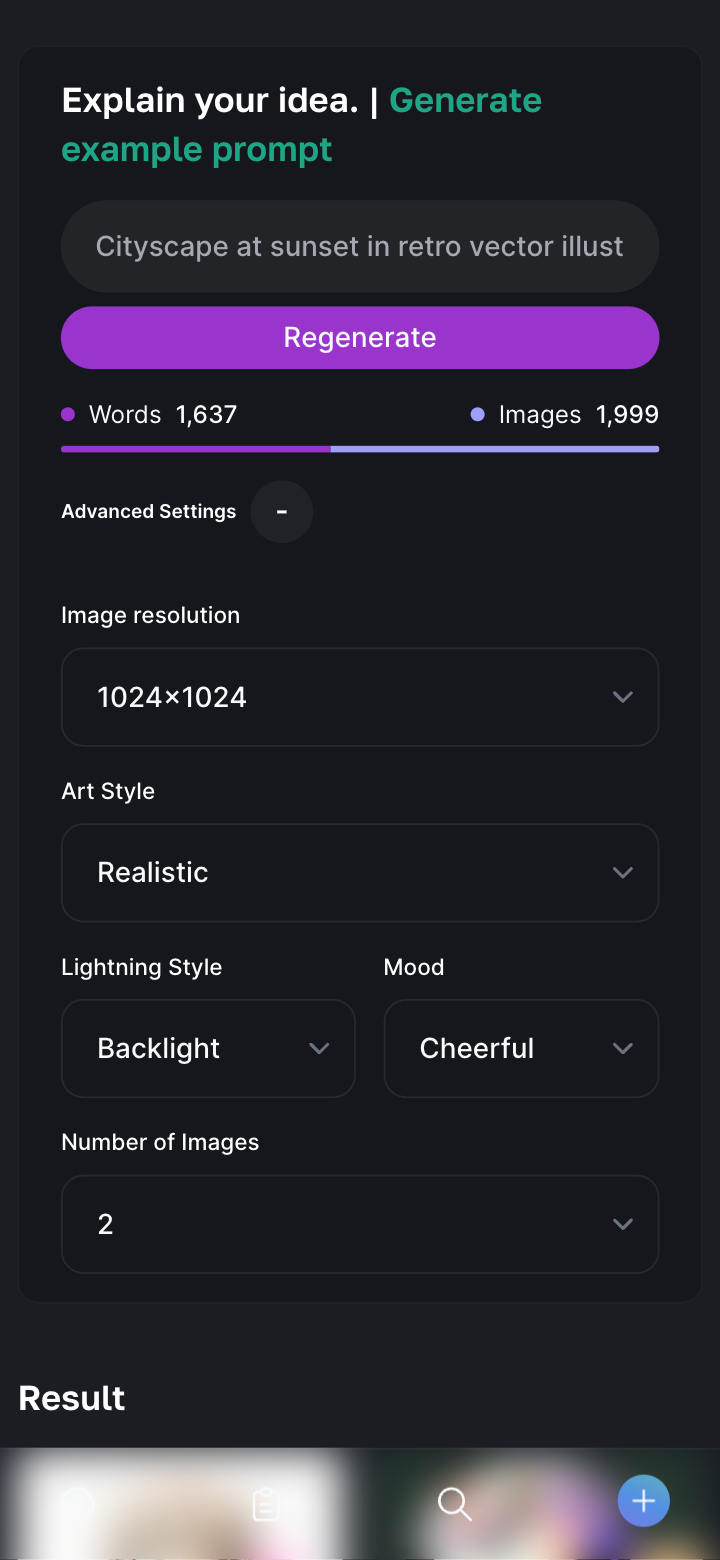
Task: Click the purple Words legend dot
Action: pos(68,414)
